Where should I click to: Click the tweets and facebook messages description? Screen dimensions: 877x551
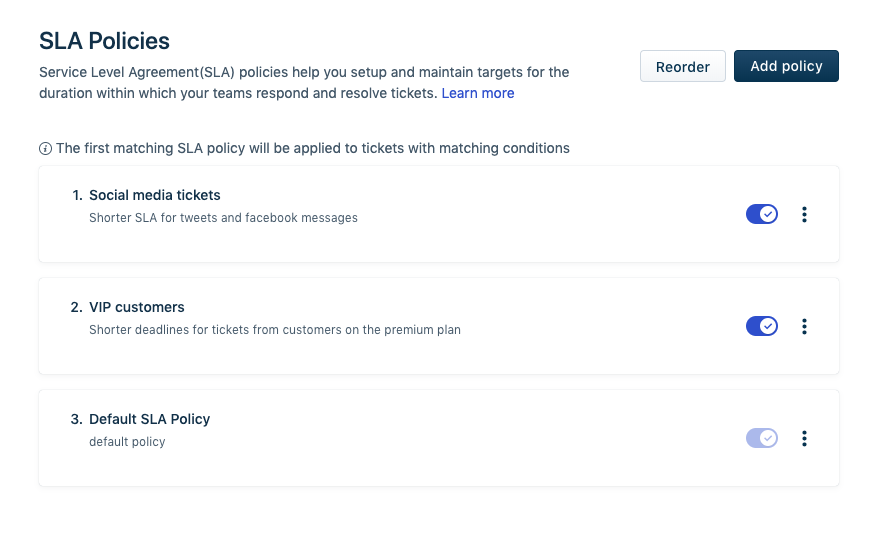coord(223,217)
